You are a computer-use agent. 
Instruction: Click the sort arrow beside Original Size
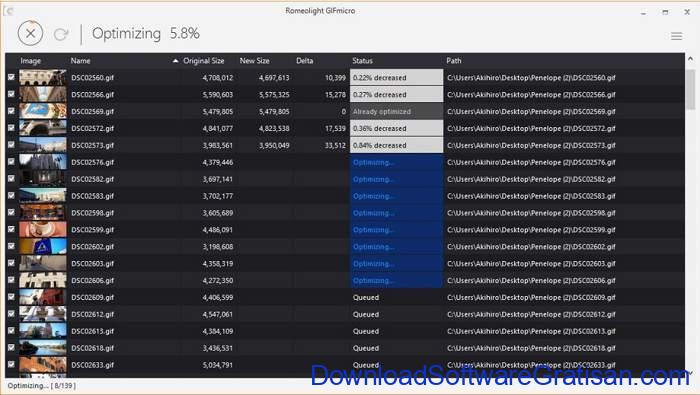coord(175,61)
